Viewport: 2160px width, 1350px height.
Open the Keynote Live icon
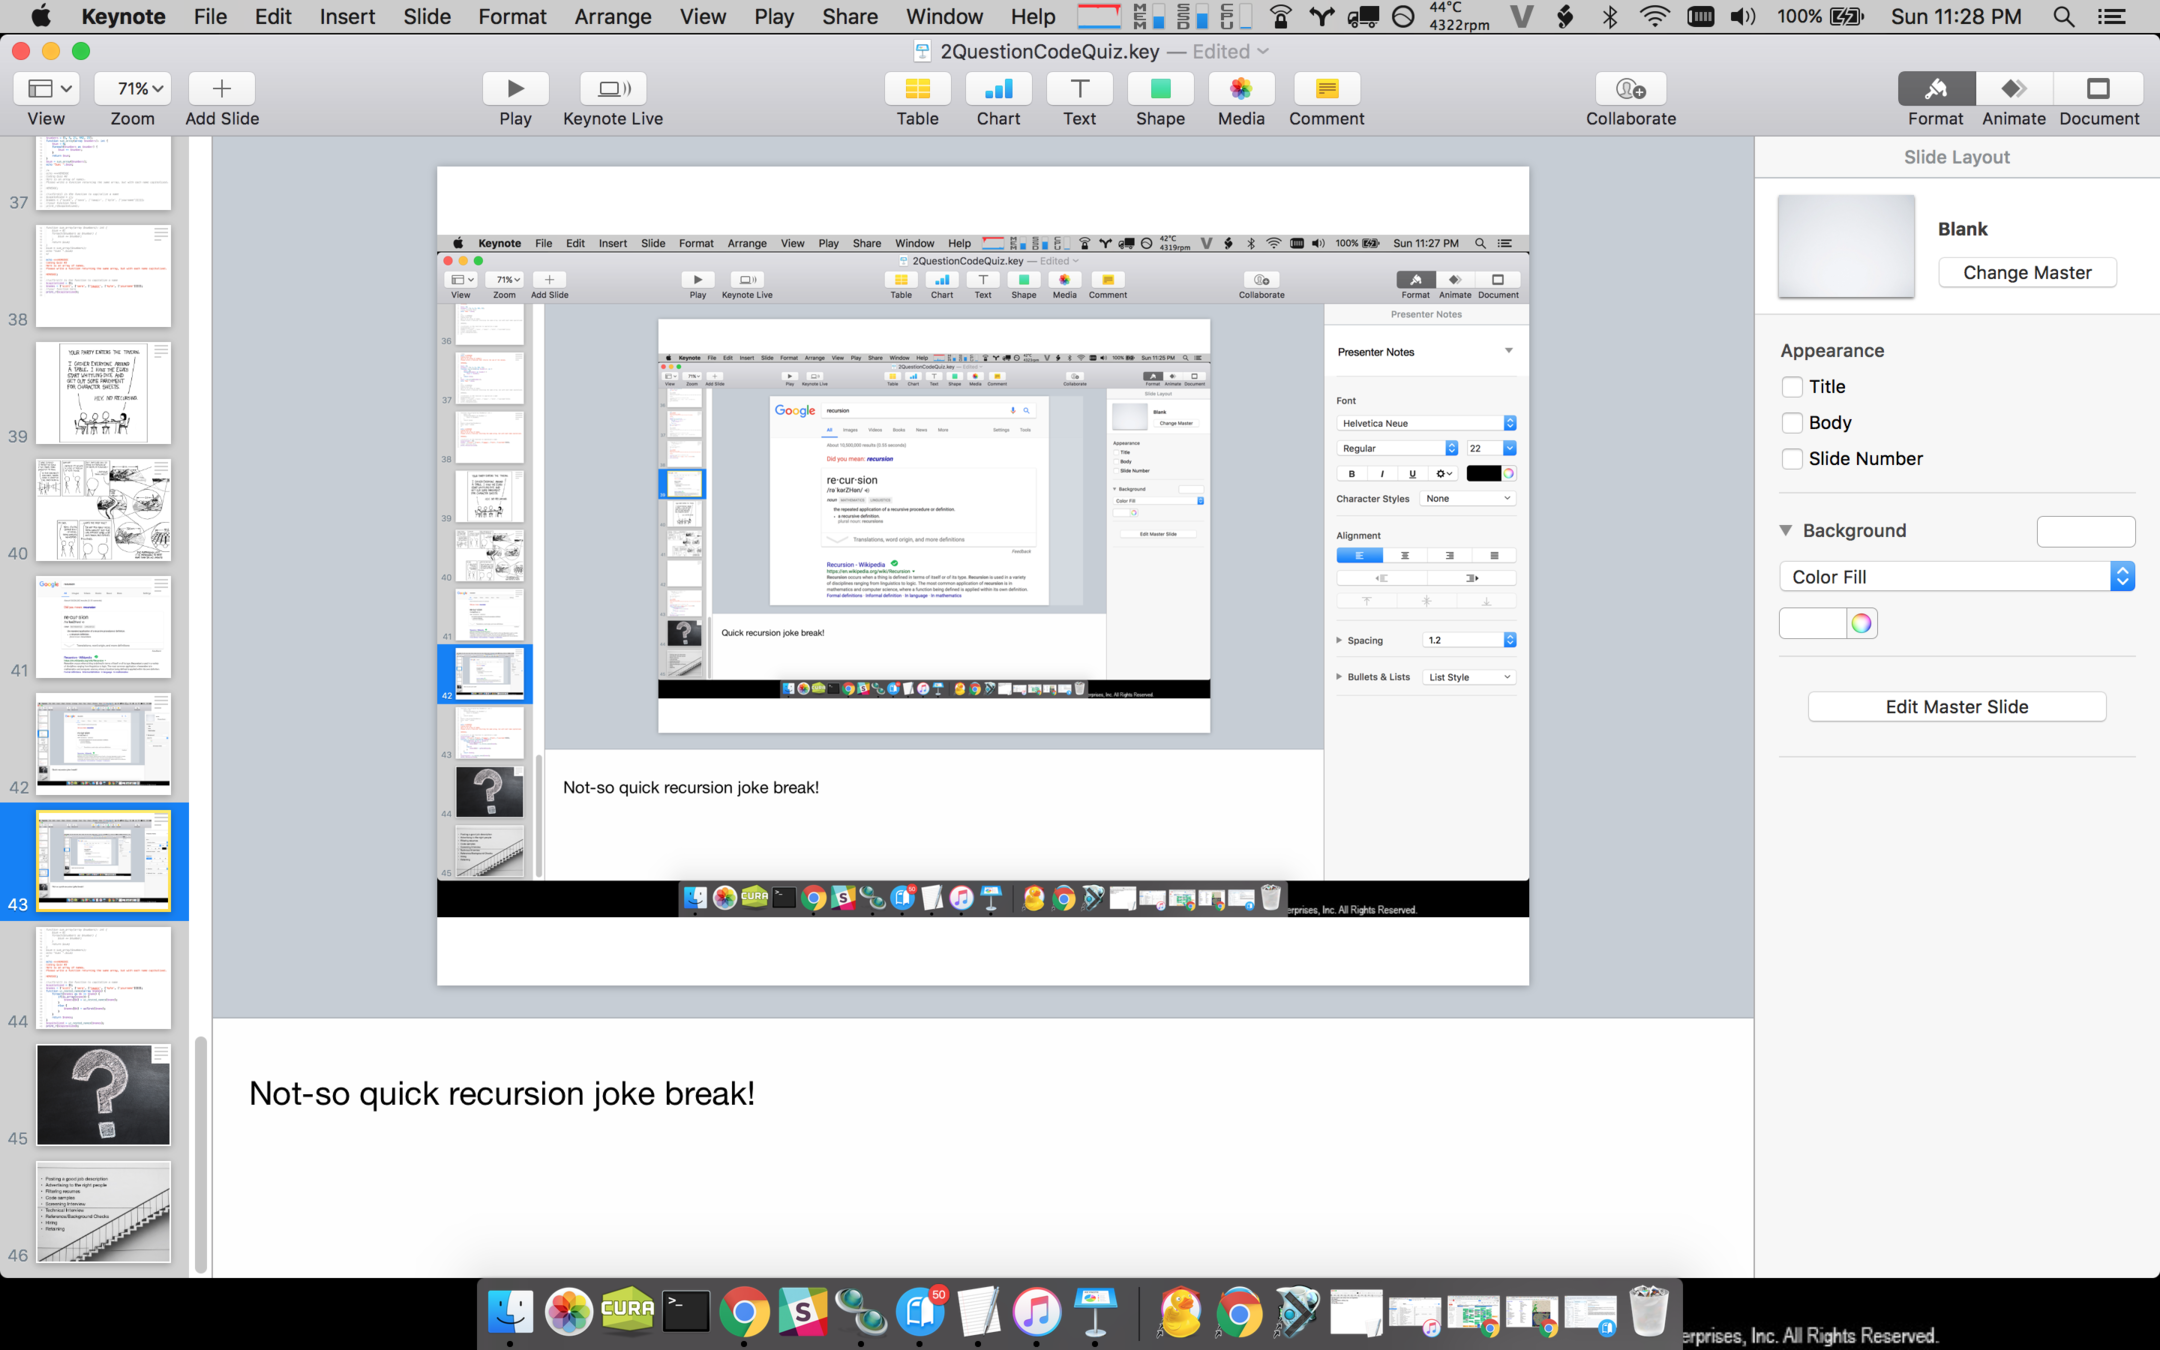tap(612, 89)
